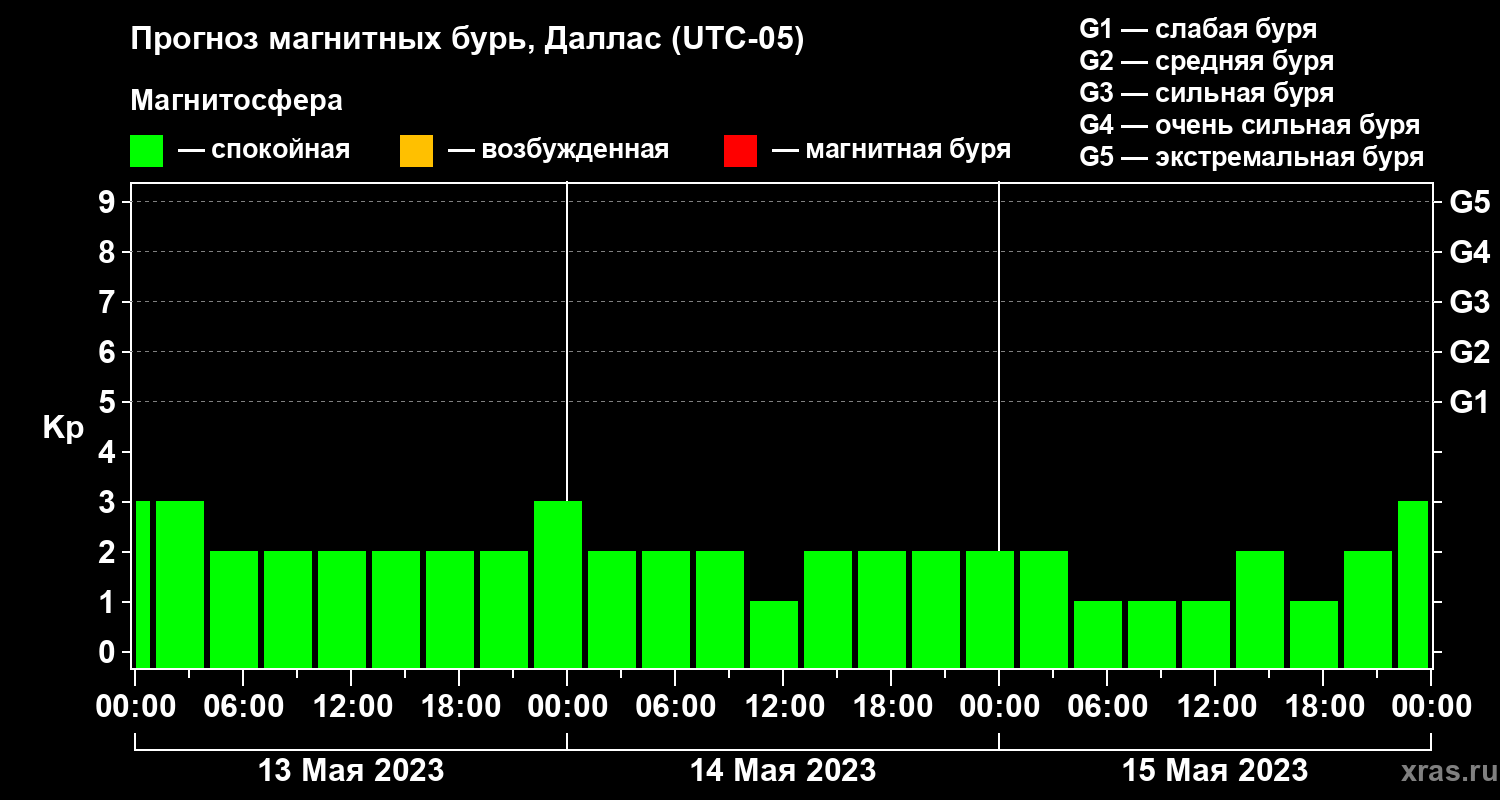1500x800 pixels.
Task: Click the red 'магнитная буря' legend swatch
Action: coord(740,151)
